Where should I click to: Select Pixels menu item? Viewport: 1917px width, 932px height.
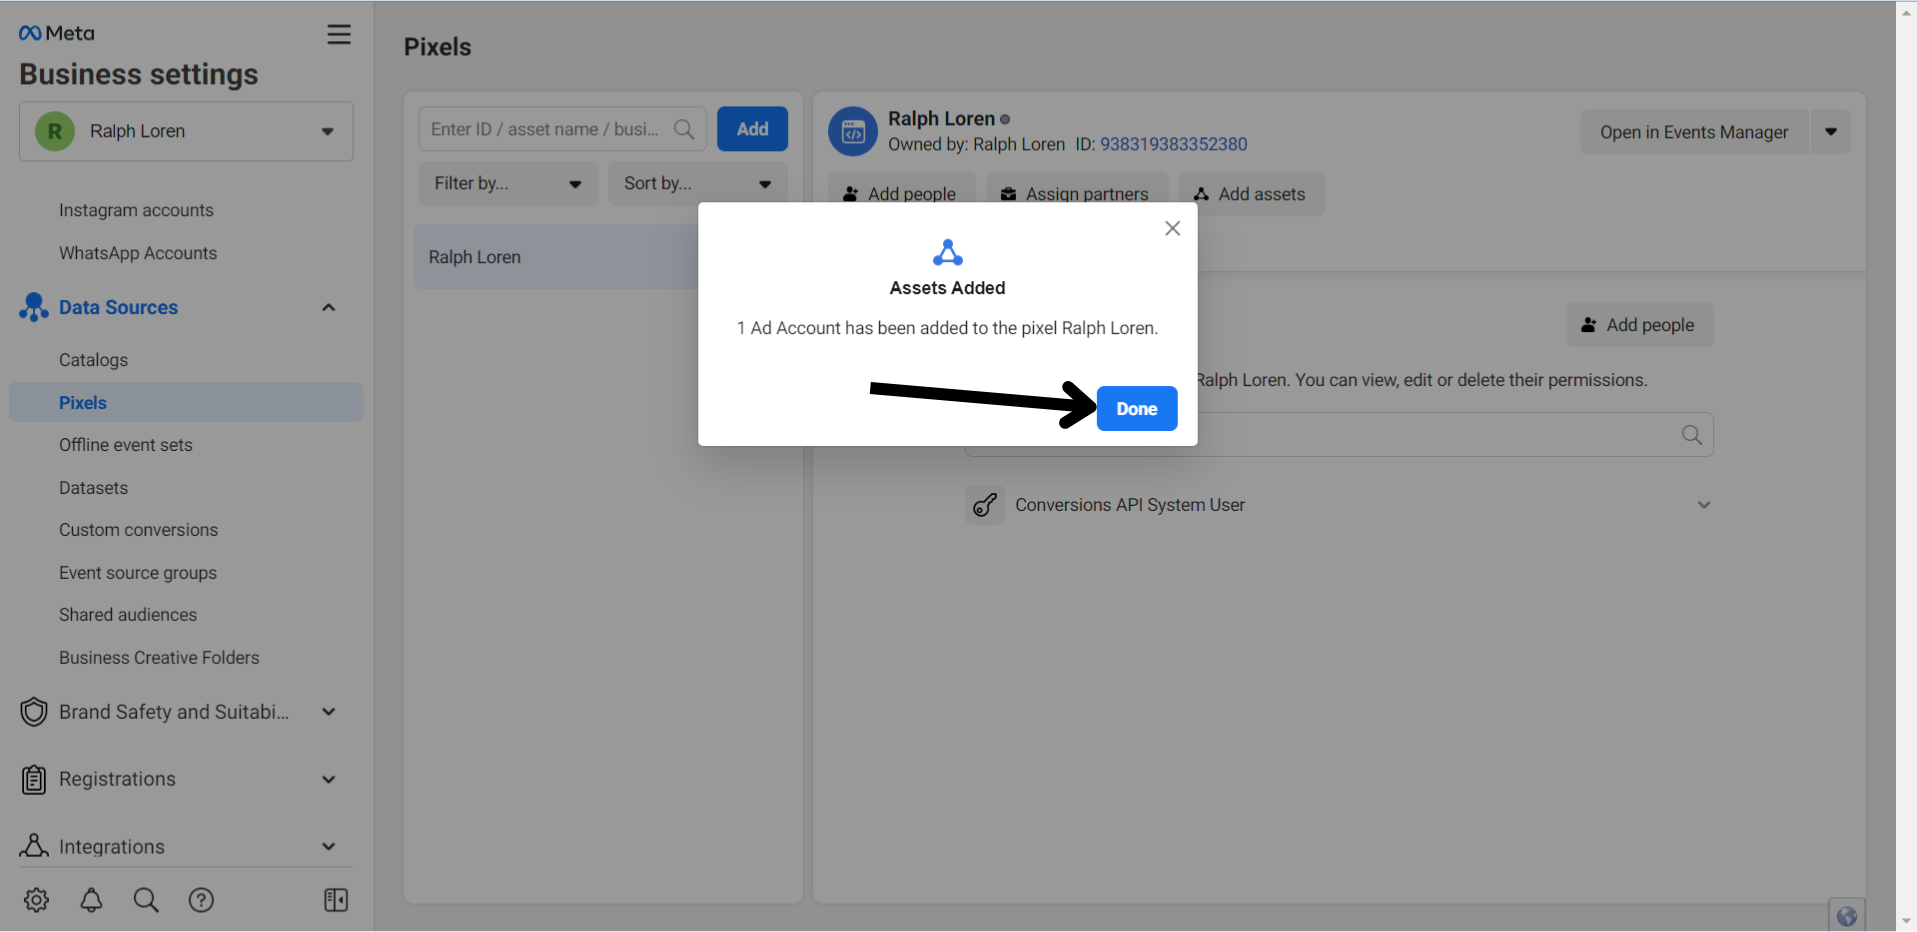tap(186, 402)
